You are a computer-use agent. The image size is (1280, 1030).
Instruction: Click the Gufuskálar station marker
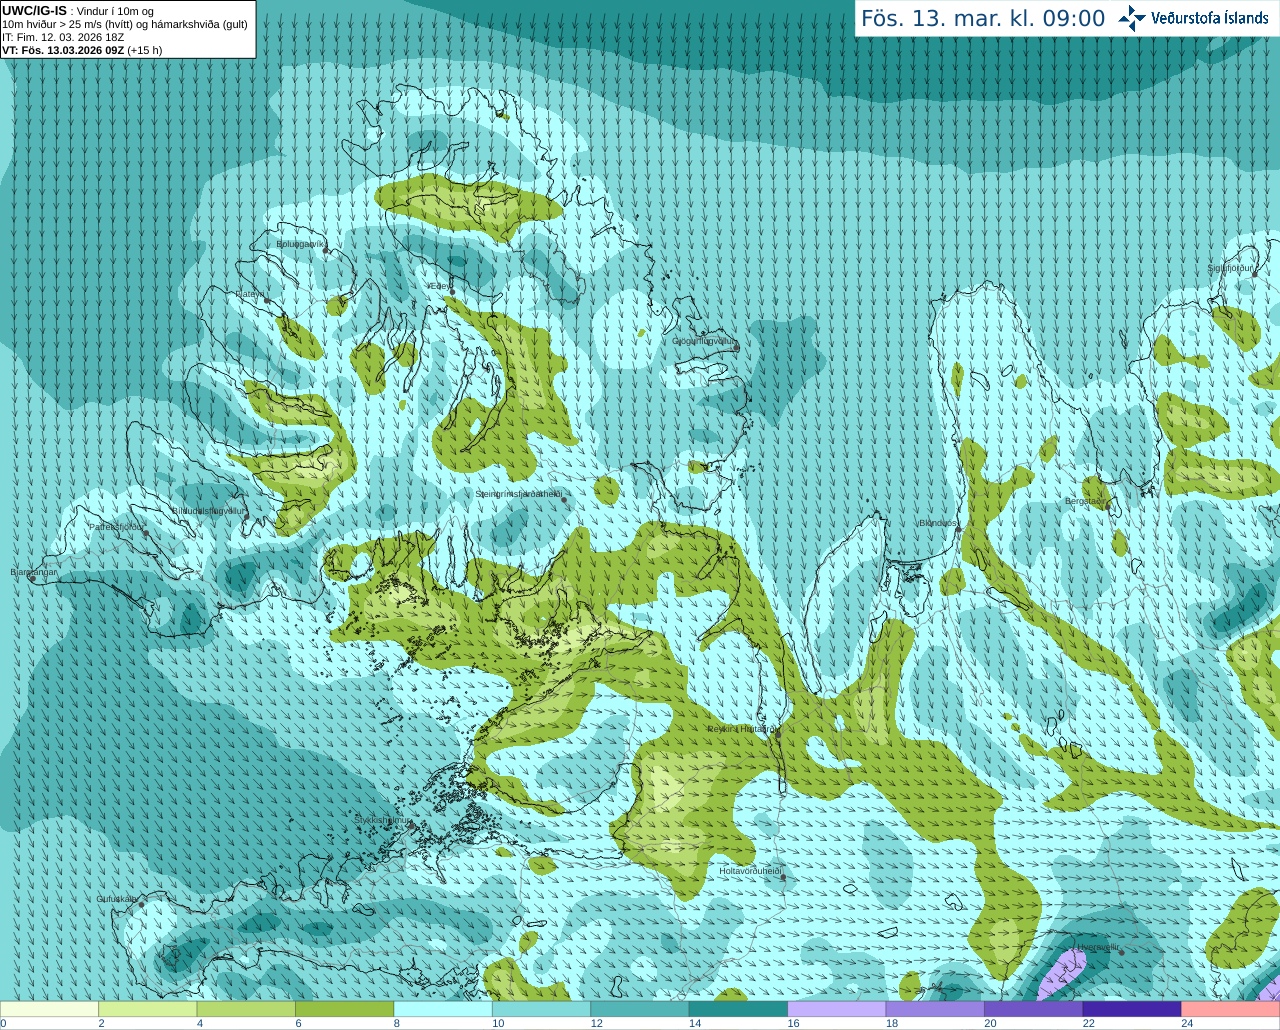(x=141, y=905)
